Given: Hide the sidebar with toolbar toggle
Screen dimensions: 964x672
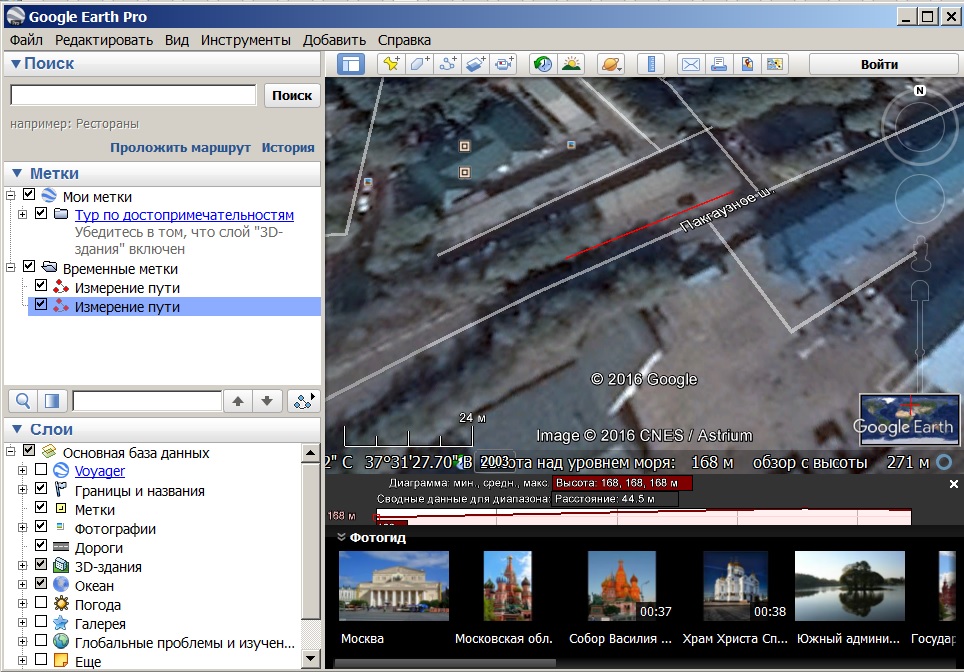Looking at the screenshot, I should (351, 64).
